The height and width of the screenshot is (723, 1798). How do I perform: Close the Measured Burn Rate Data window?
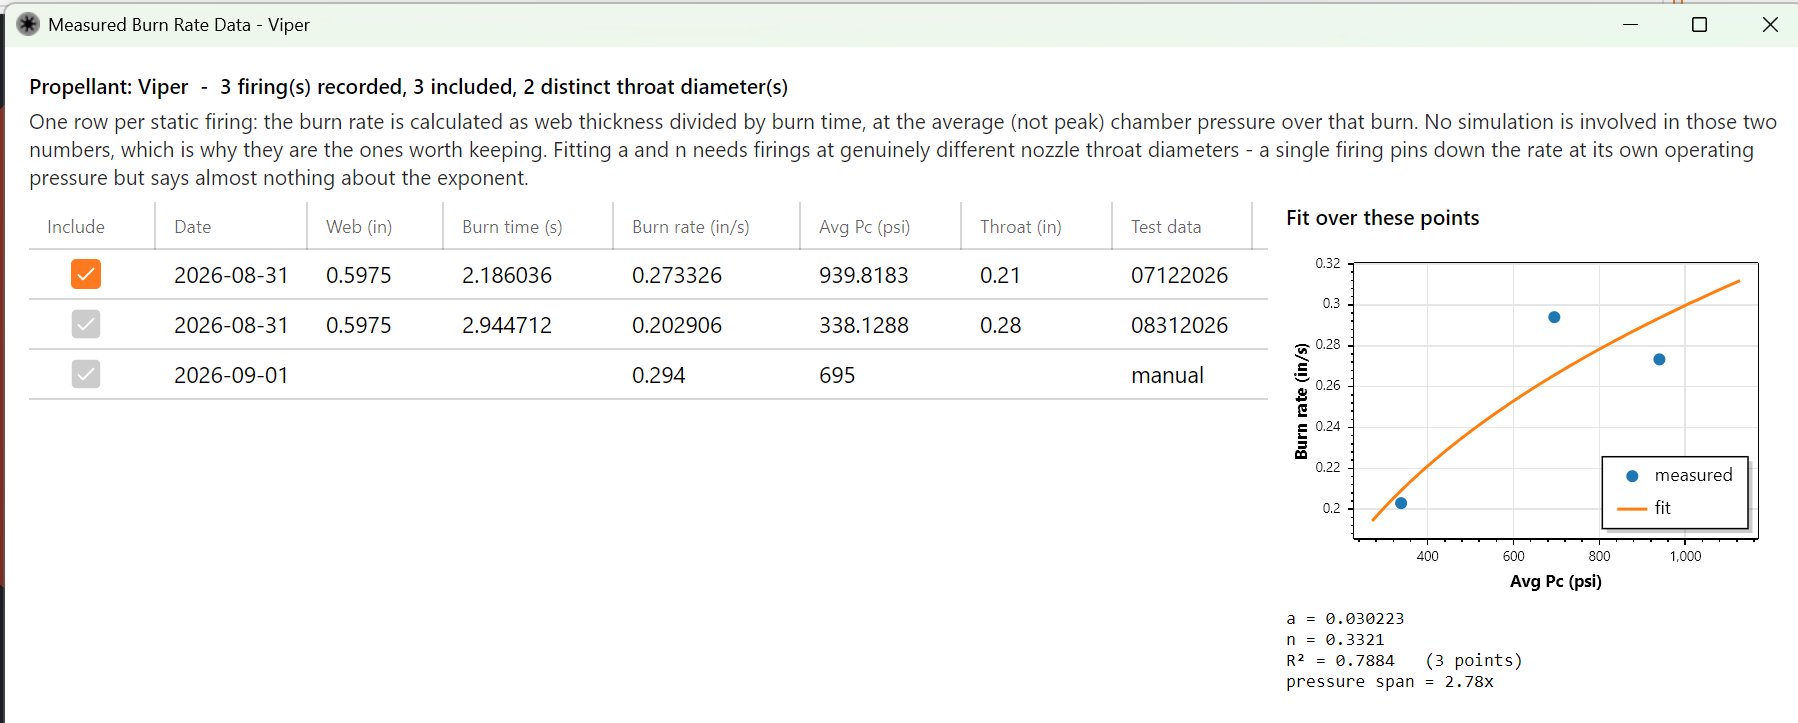click(1770, 24)
